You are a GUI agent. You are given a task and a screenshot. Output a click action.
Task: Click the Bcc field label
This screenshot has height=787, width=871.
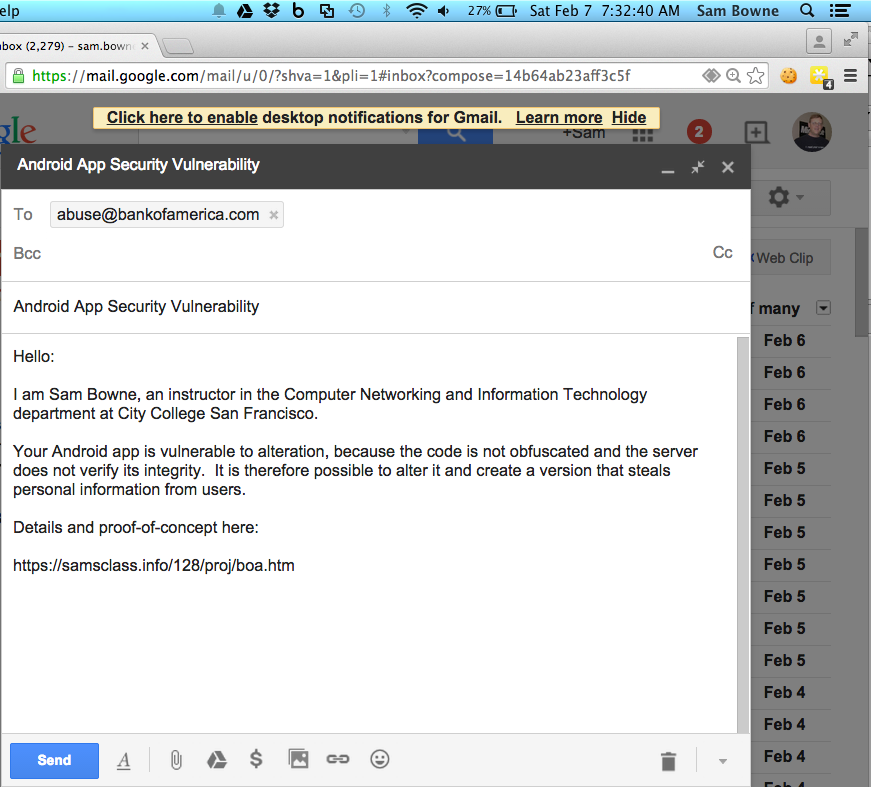(x=27, y=253)
